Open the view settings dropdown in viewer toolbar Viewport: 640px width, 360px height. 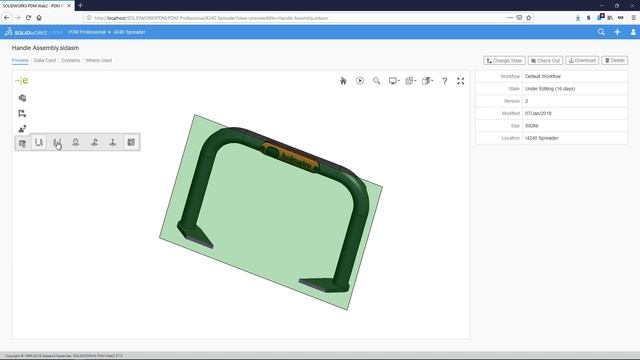click(x=410, y=81)
